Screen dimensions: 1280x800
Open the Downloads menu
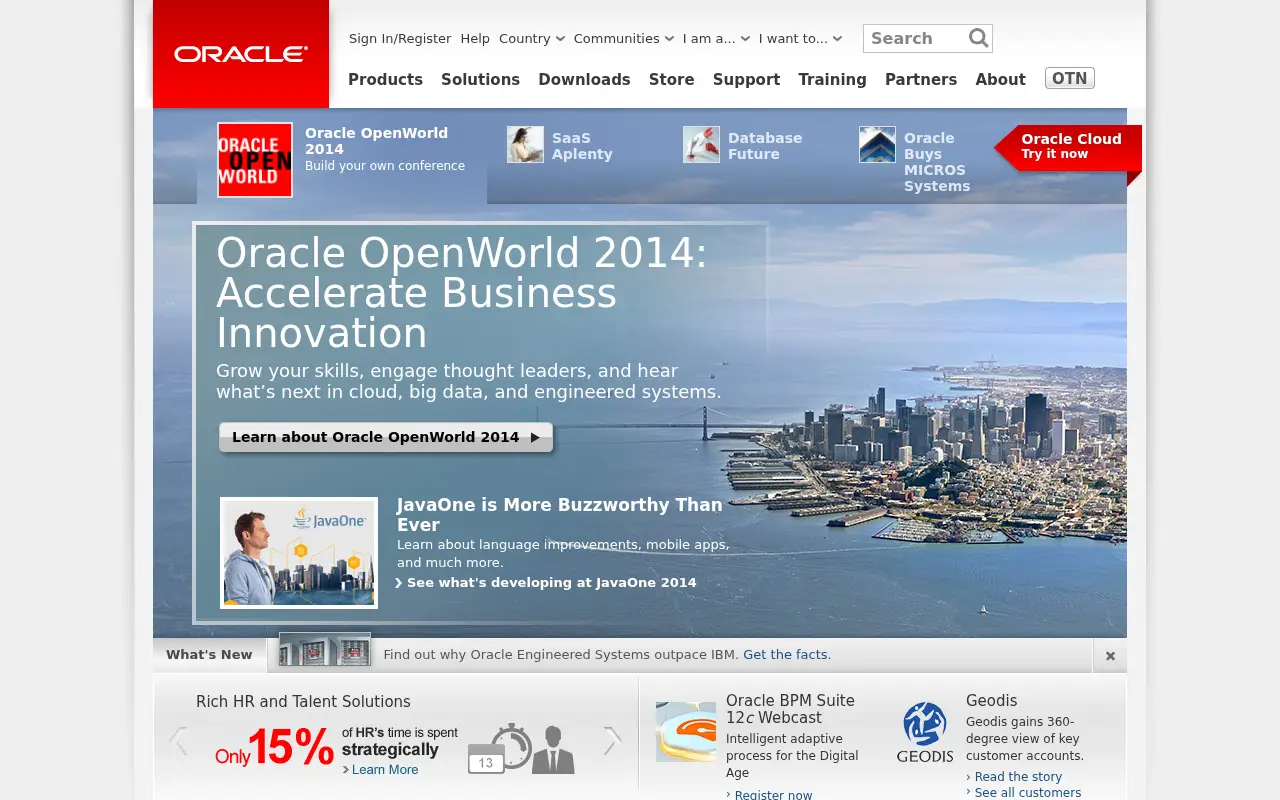pyautogui.click(x=584, y=79)
